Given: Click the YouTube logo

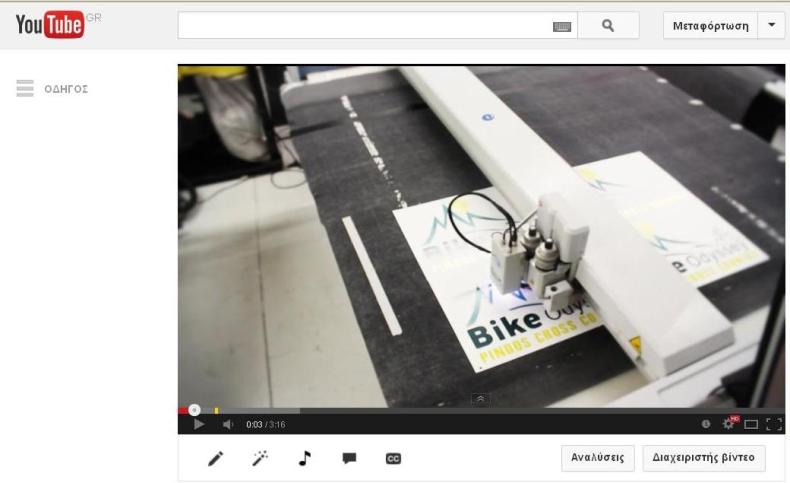Looking at the screenshot, I should 49,25.
